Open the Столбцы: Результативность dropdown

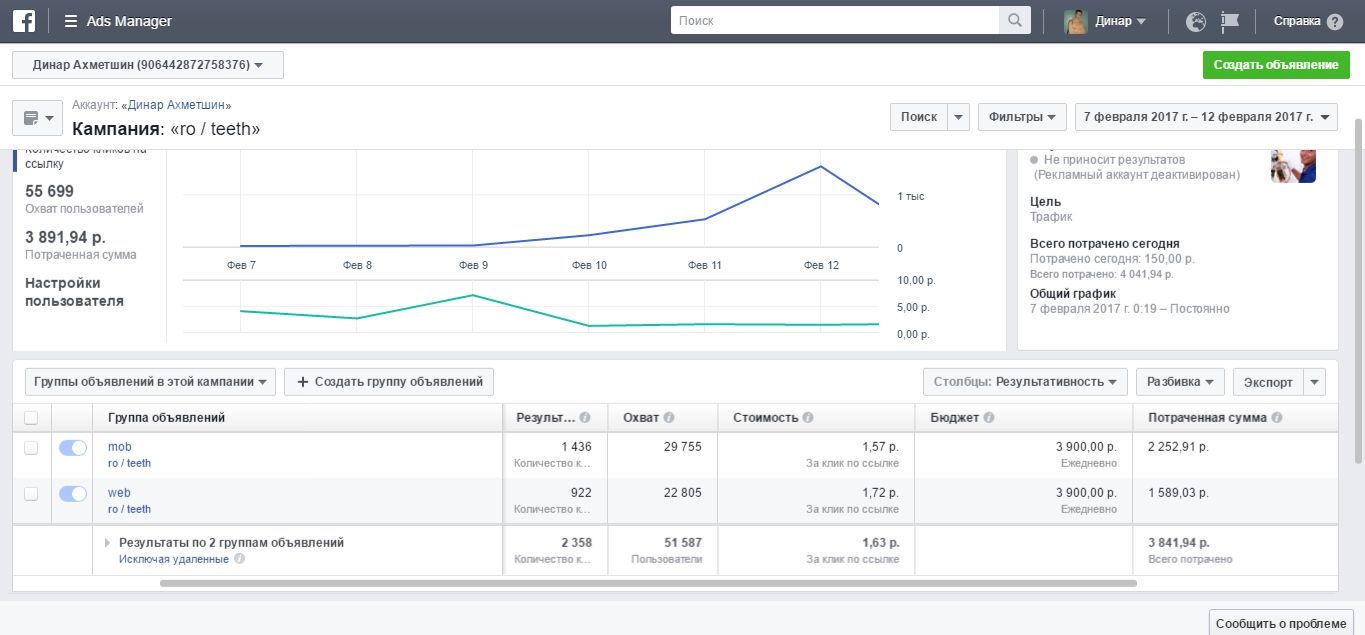pos(1025,382)
